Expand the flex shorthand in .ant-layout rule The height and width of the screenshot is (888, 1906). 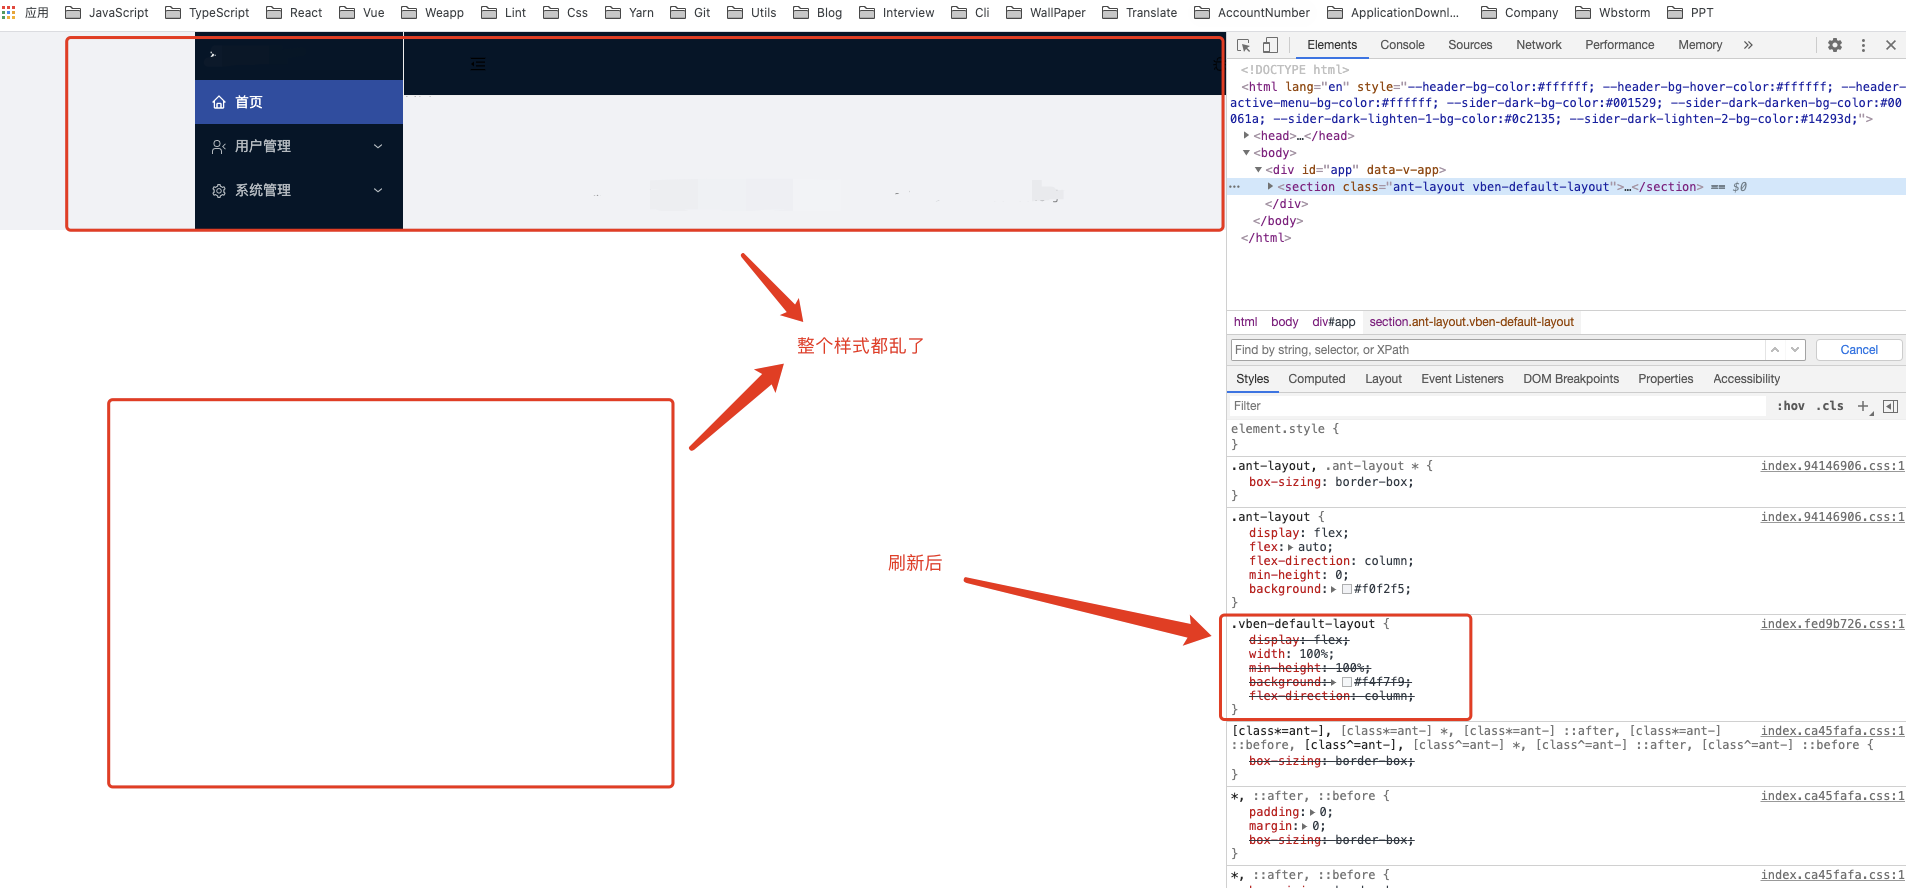click(x=1290, y=547)
